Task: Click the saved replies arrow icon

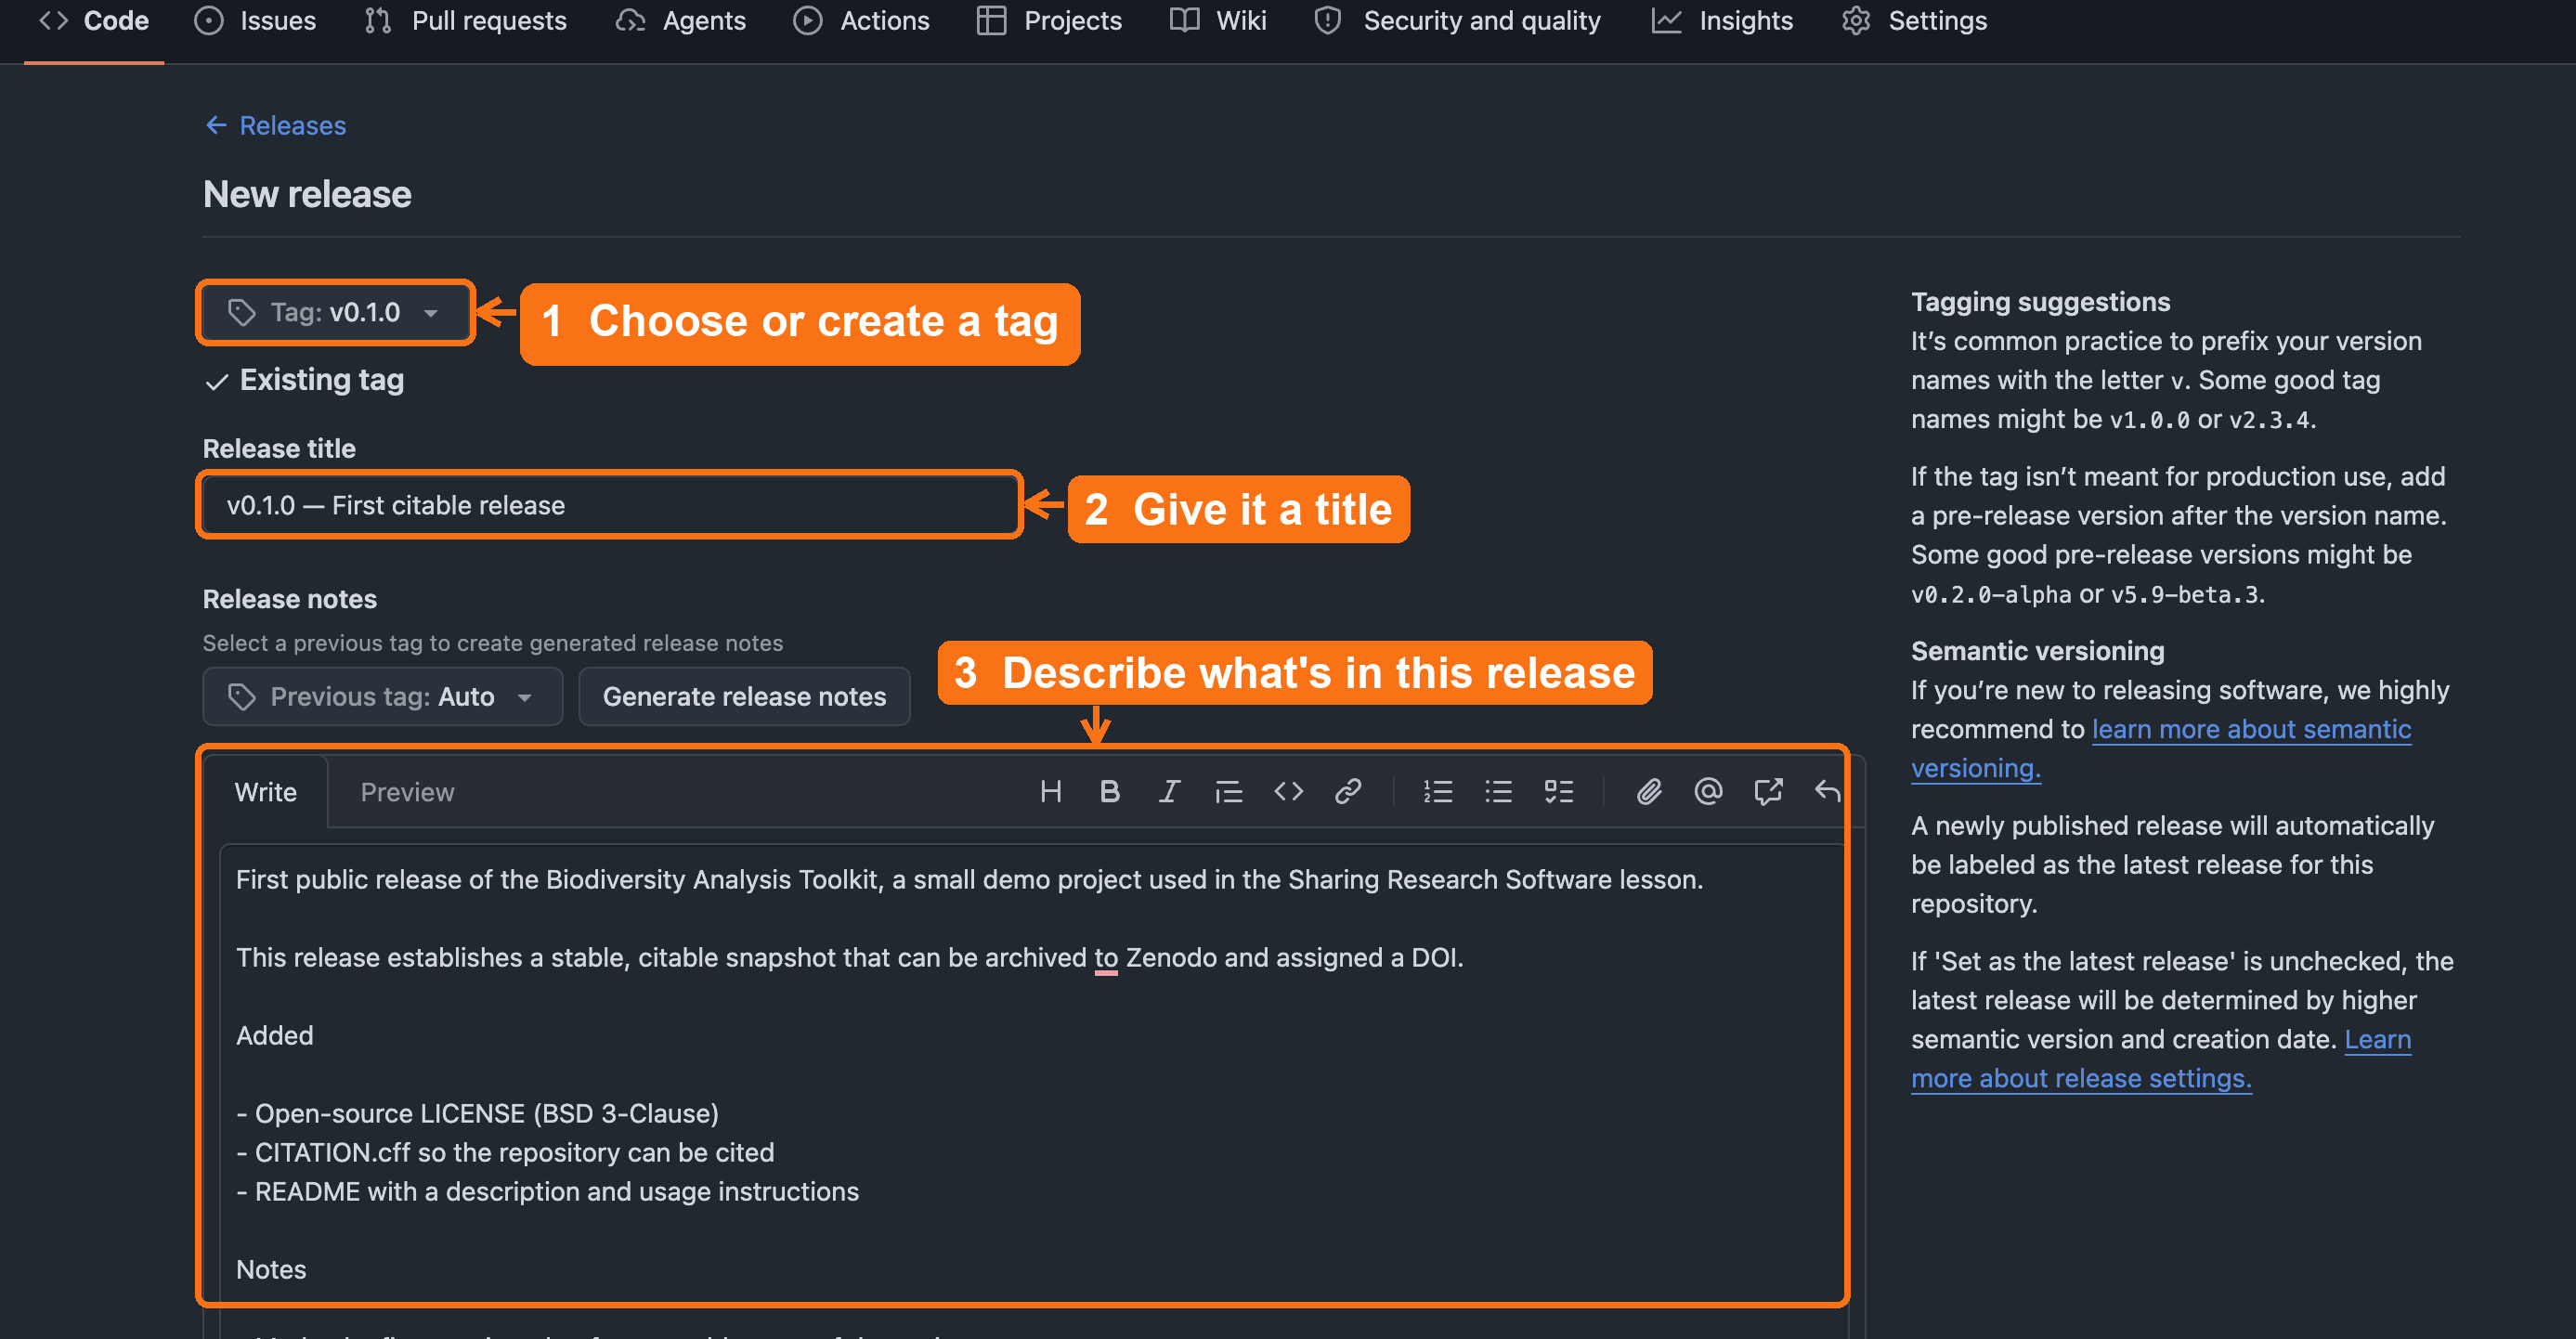Action: 1827,792
